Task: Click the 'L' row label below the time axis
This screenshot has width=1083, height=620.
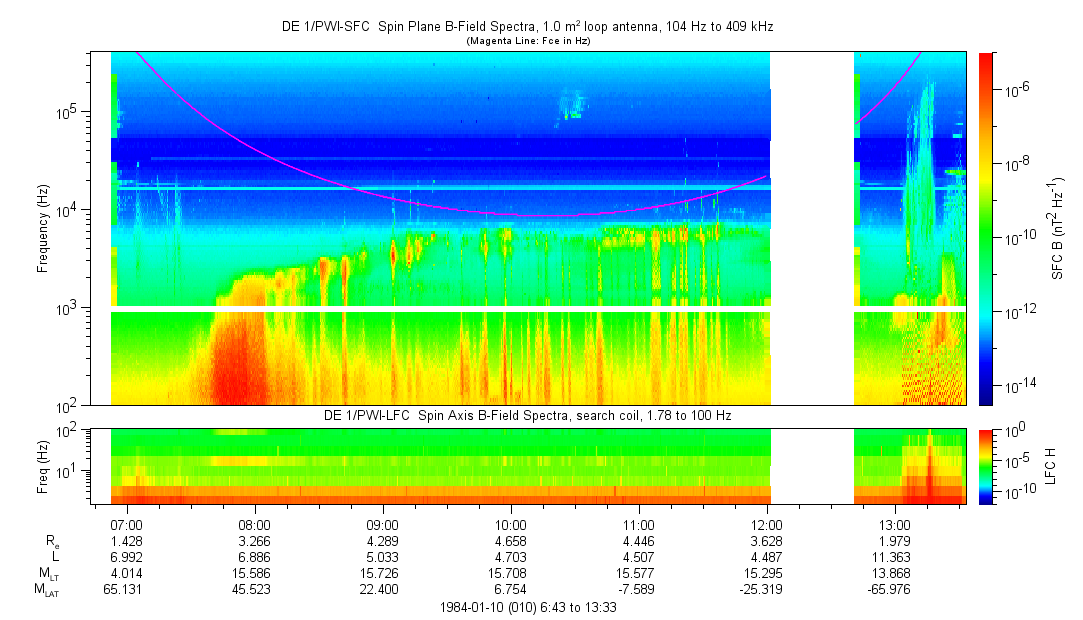Action: click(x=55, y=556)
